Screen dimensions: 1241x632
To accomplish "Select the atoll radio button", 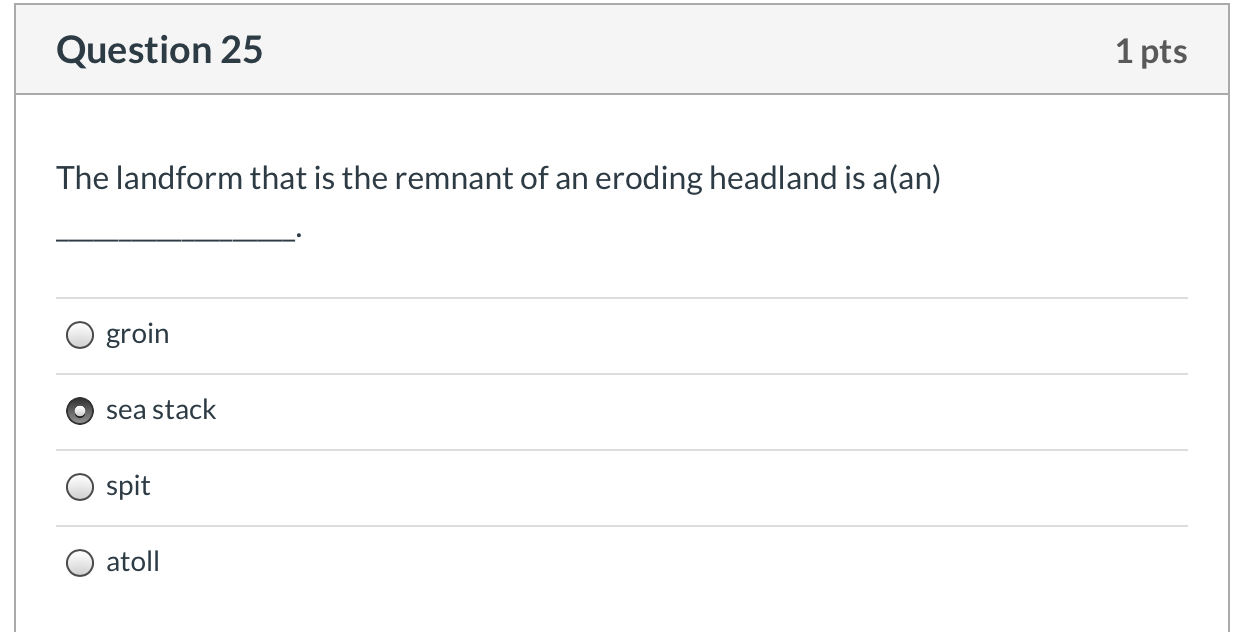I will click(x=79, y=562).
